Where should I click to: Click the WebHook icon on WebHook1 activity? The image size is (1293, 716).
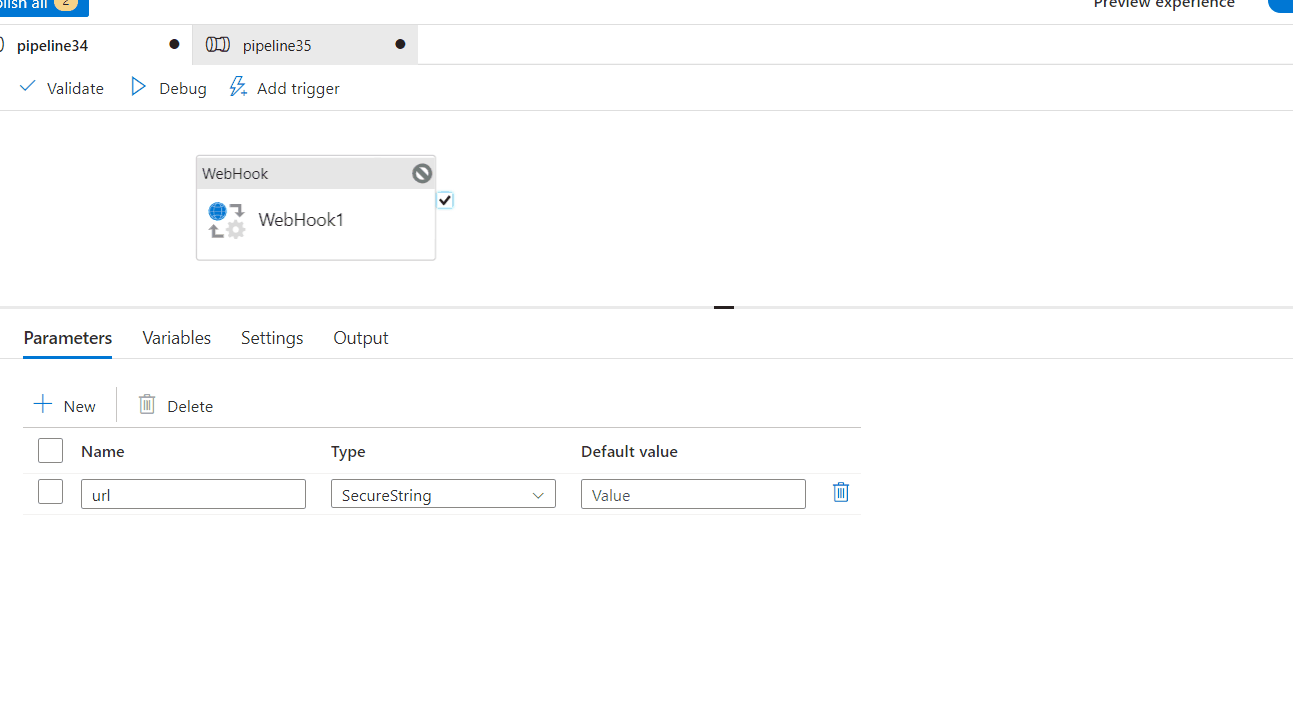pyautogui.click(x=225, y=219)
